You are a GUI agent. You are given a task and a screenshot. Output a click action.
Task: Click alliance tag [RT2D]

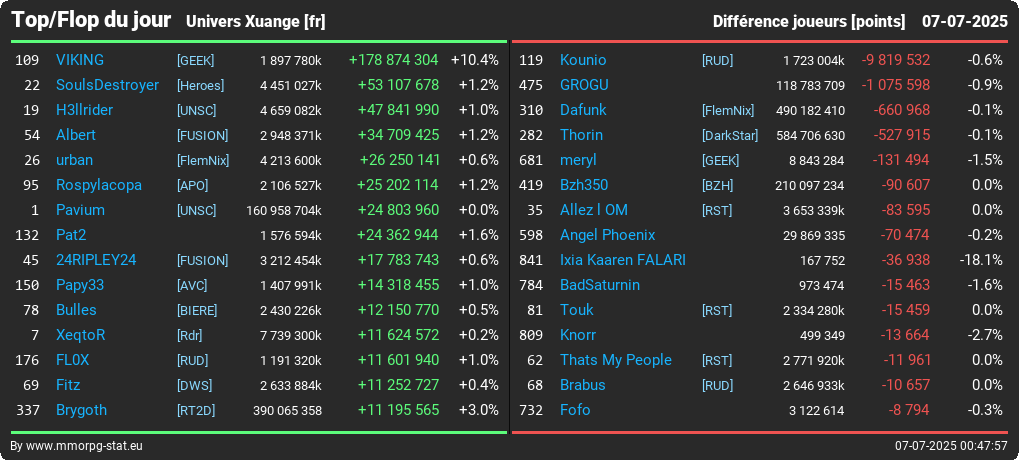click(x=196, y=411)
